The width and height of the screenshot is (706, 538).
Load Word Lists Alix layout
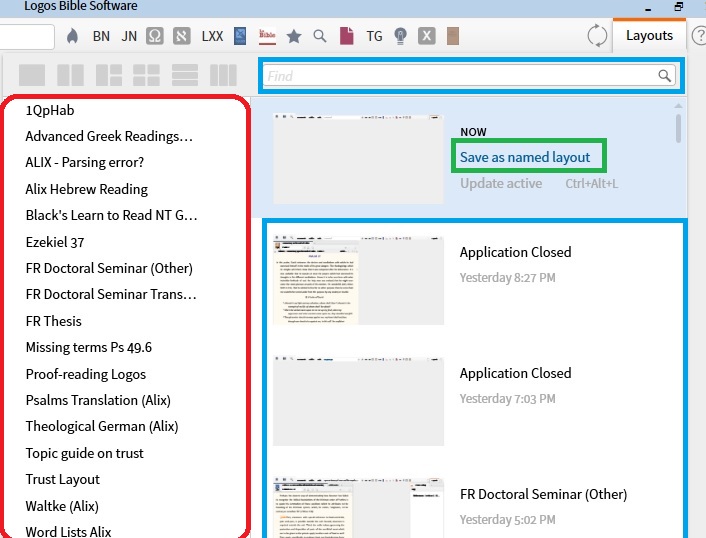[68, 531]
